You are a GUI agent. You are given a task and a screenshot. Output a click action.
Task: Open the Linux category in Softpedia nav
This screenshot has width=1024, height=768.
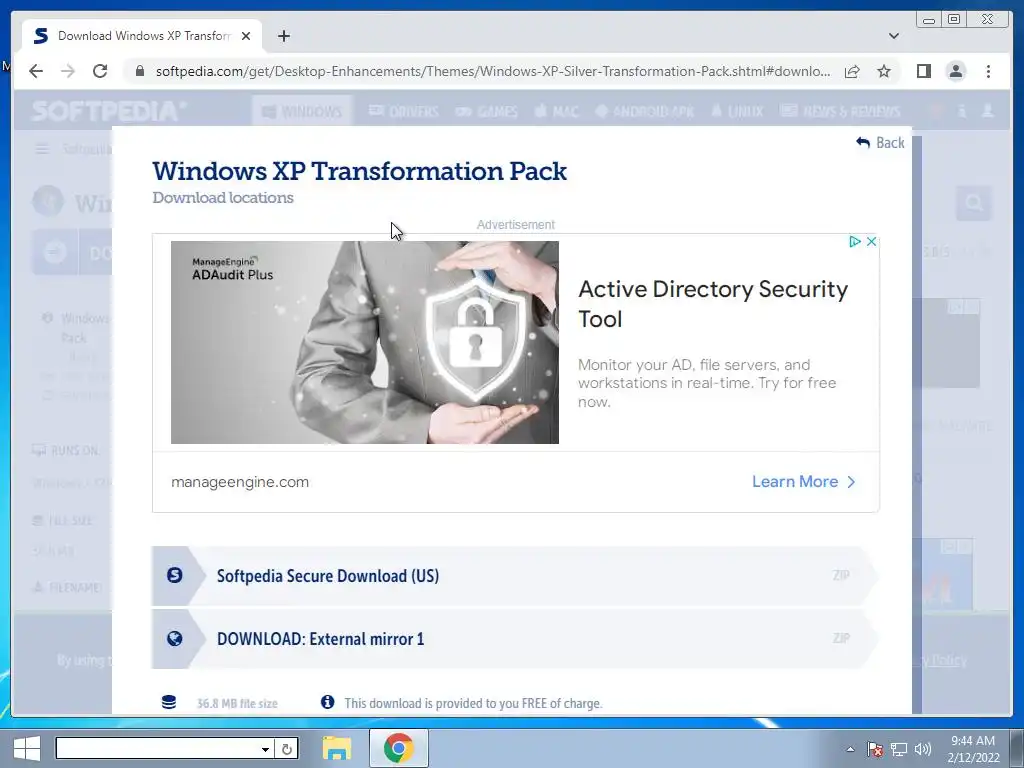click(x=737, y=111)
